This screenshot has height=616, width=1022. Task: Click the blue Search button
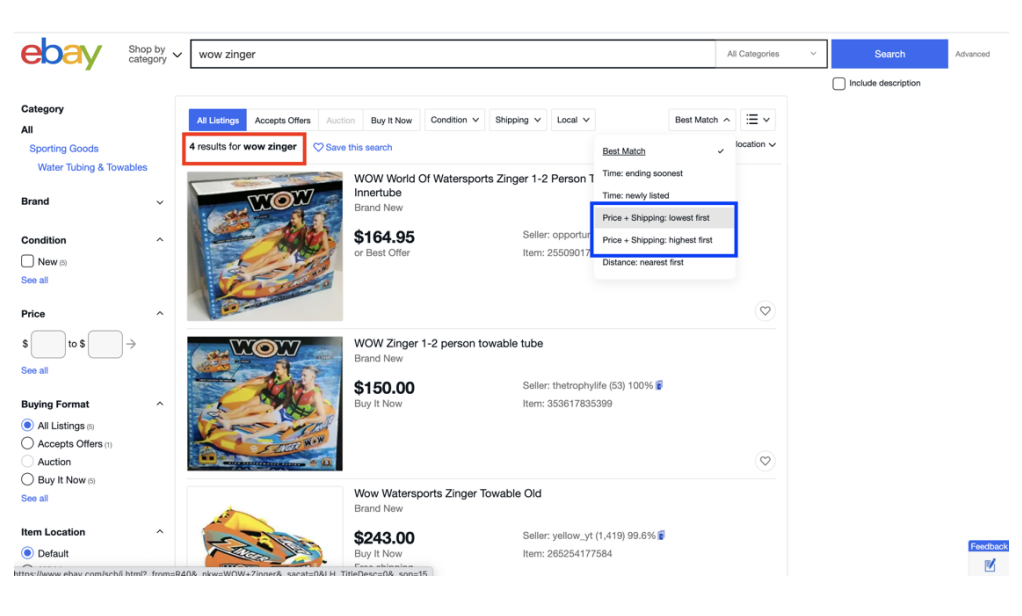(x=889, y=54)
